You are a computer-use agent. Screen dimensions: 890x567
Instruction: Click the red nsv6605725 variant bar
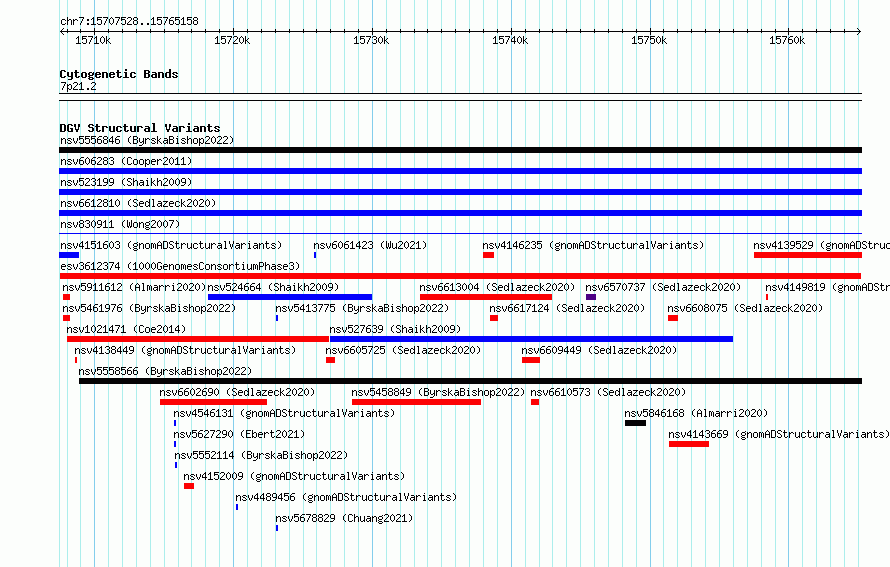pos(330,360)
